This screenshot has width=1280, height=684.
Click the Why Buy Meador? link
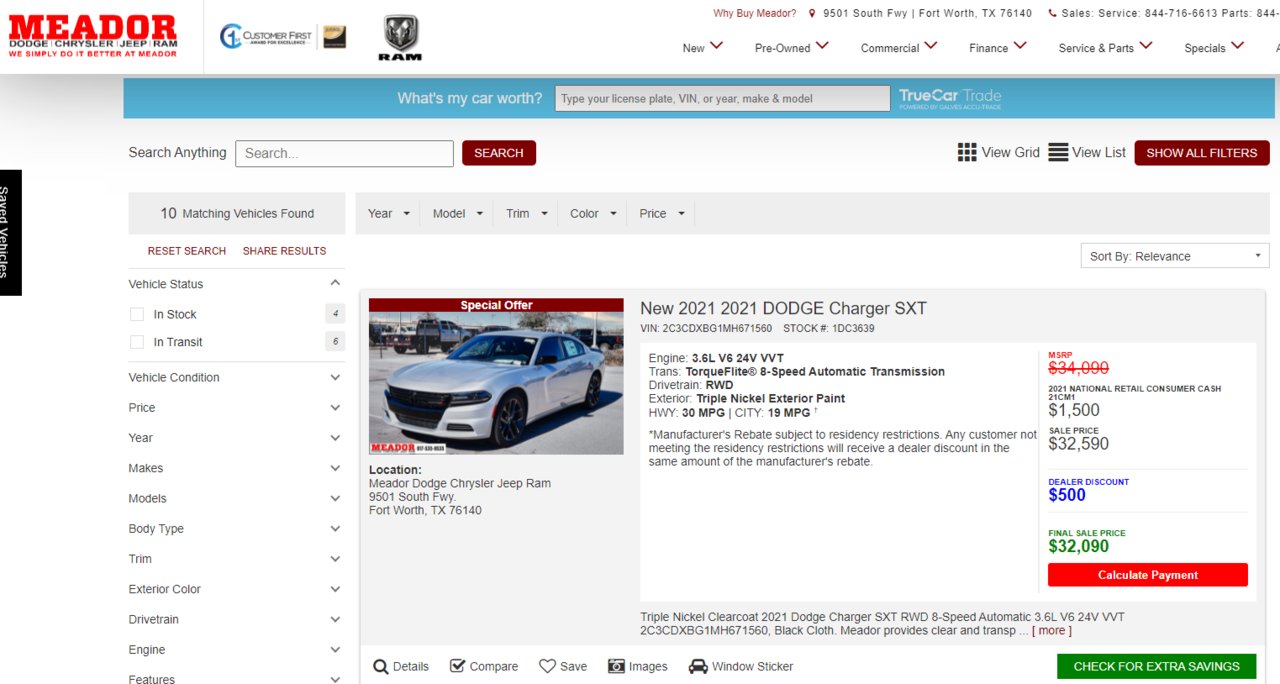click(755, 13)
